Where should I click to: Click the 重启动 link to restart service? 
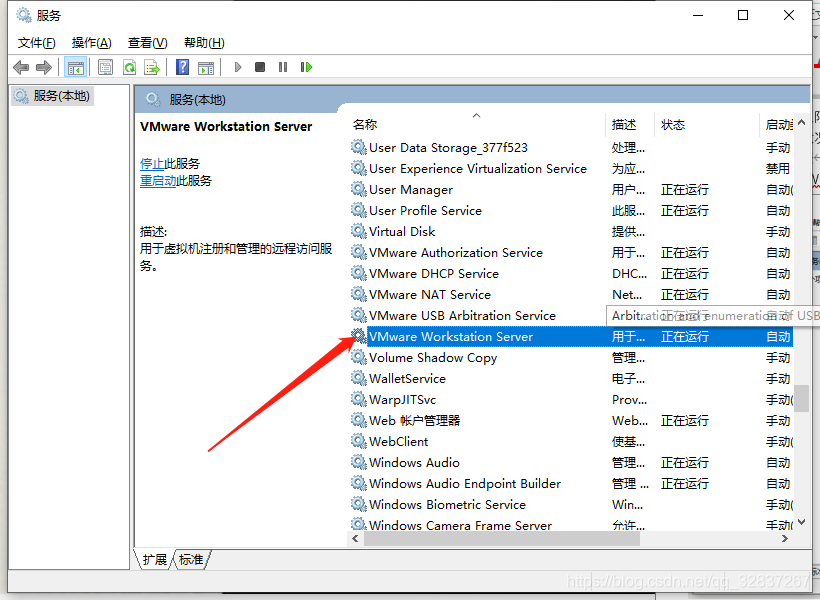pyautogui.click(x=158, y=181)
